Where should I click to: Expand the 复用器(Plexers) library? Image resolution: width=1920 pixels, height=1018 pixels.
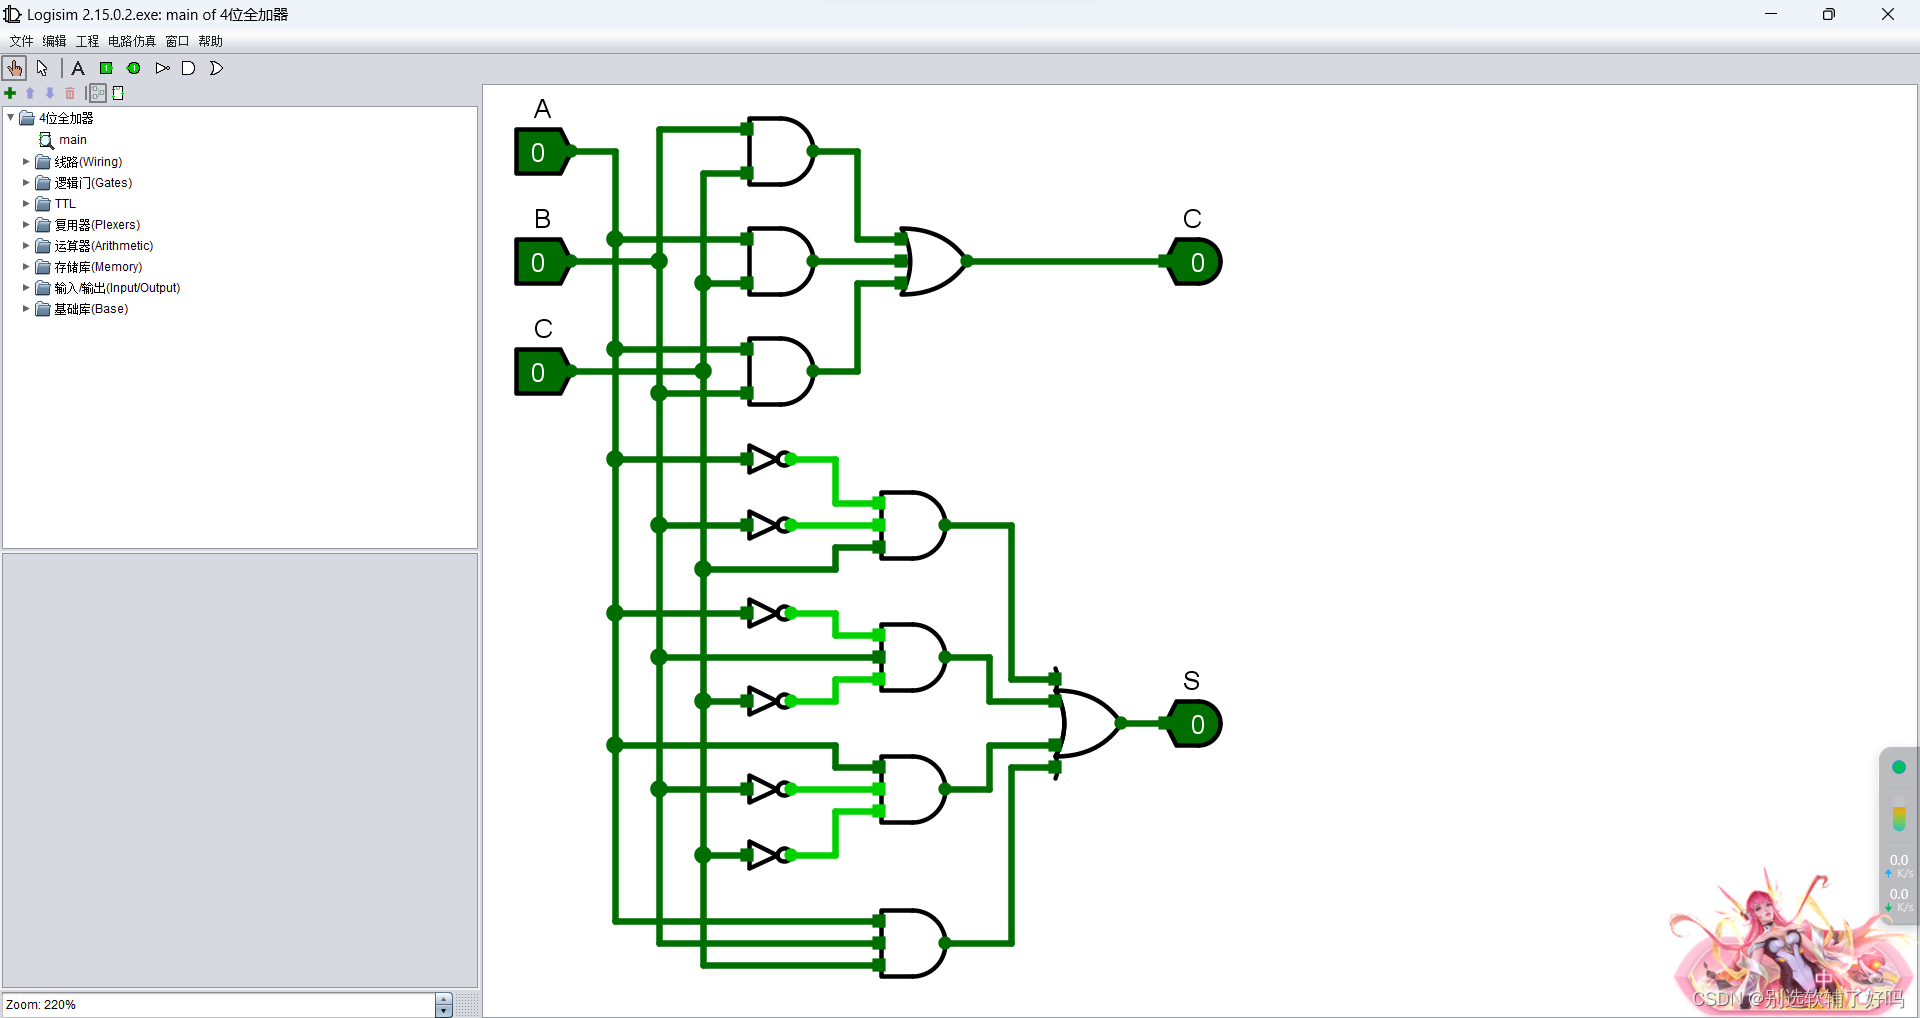(26, 224)
